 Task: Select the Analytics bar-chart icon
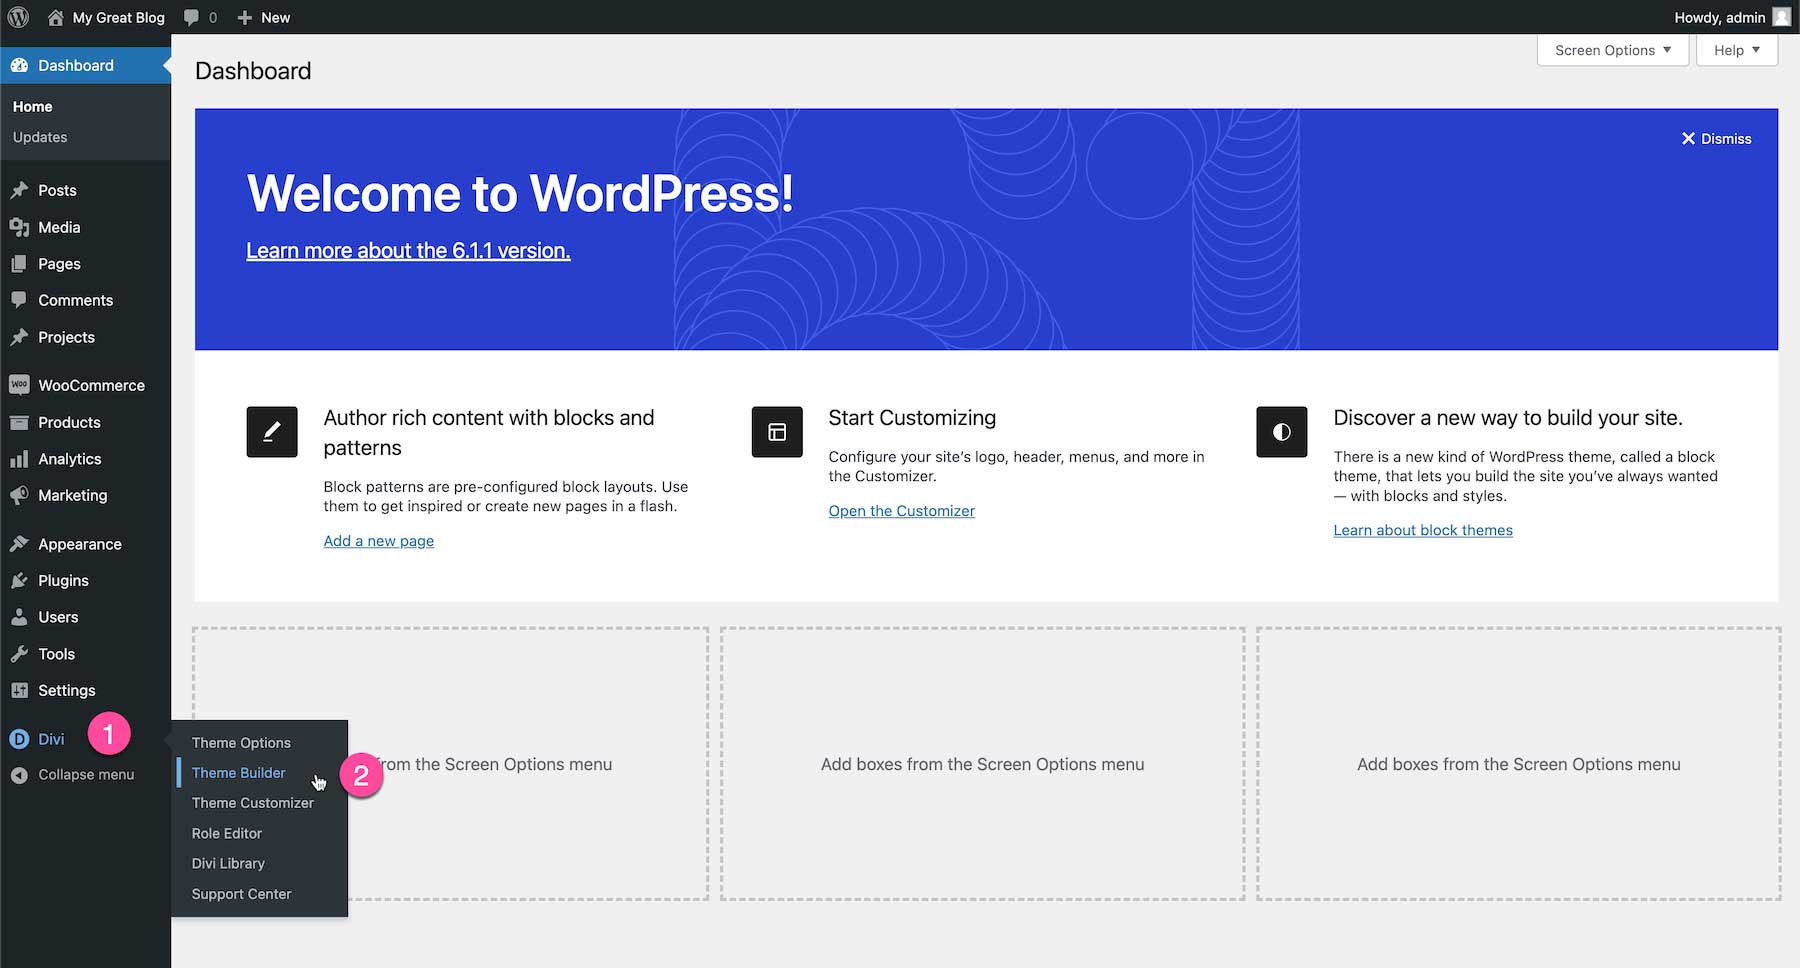[19, 459]
